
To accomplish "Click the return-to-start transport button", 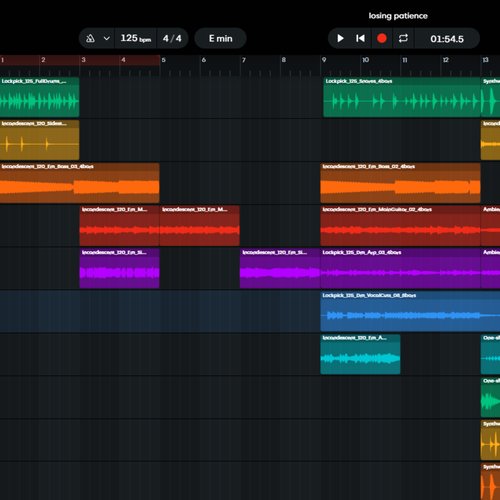I will (x=360, y=39).
